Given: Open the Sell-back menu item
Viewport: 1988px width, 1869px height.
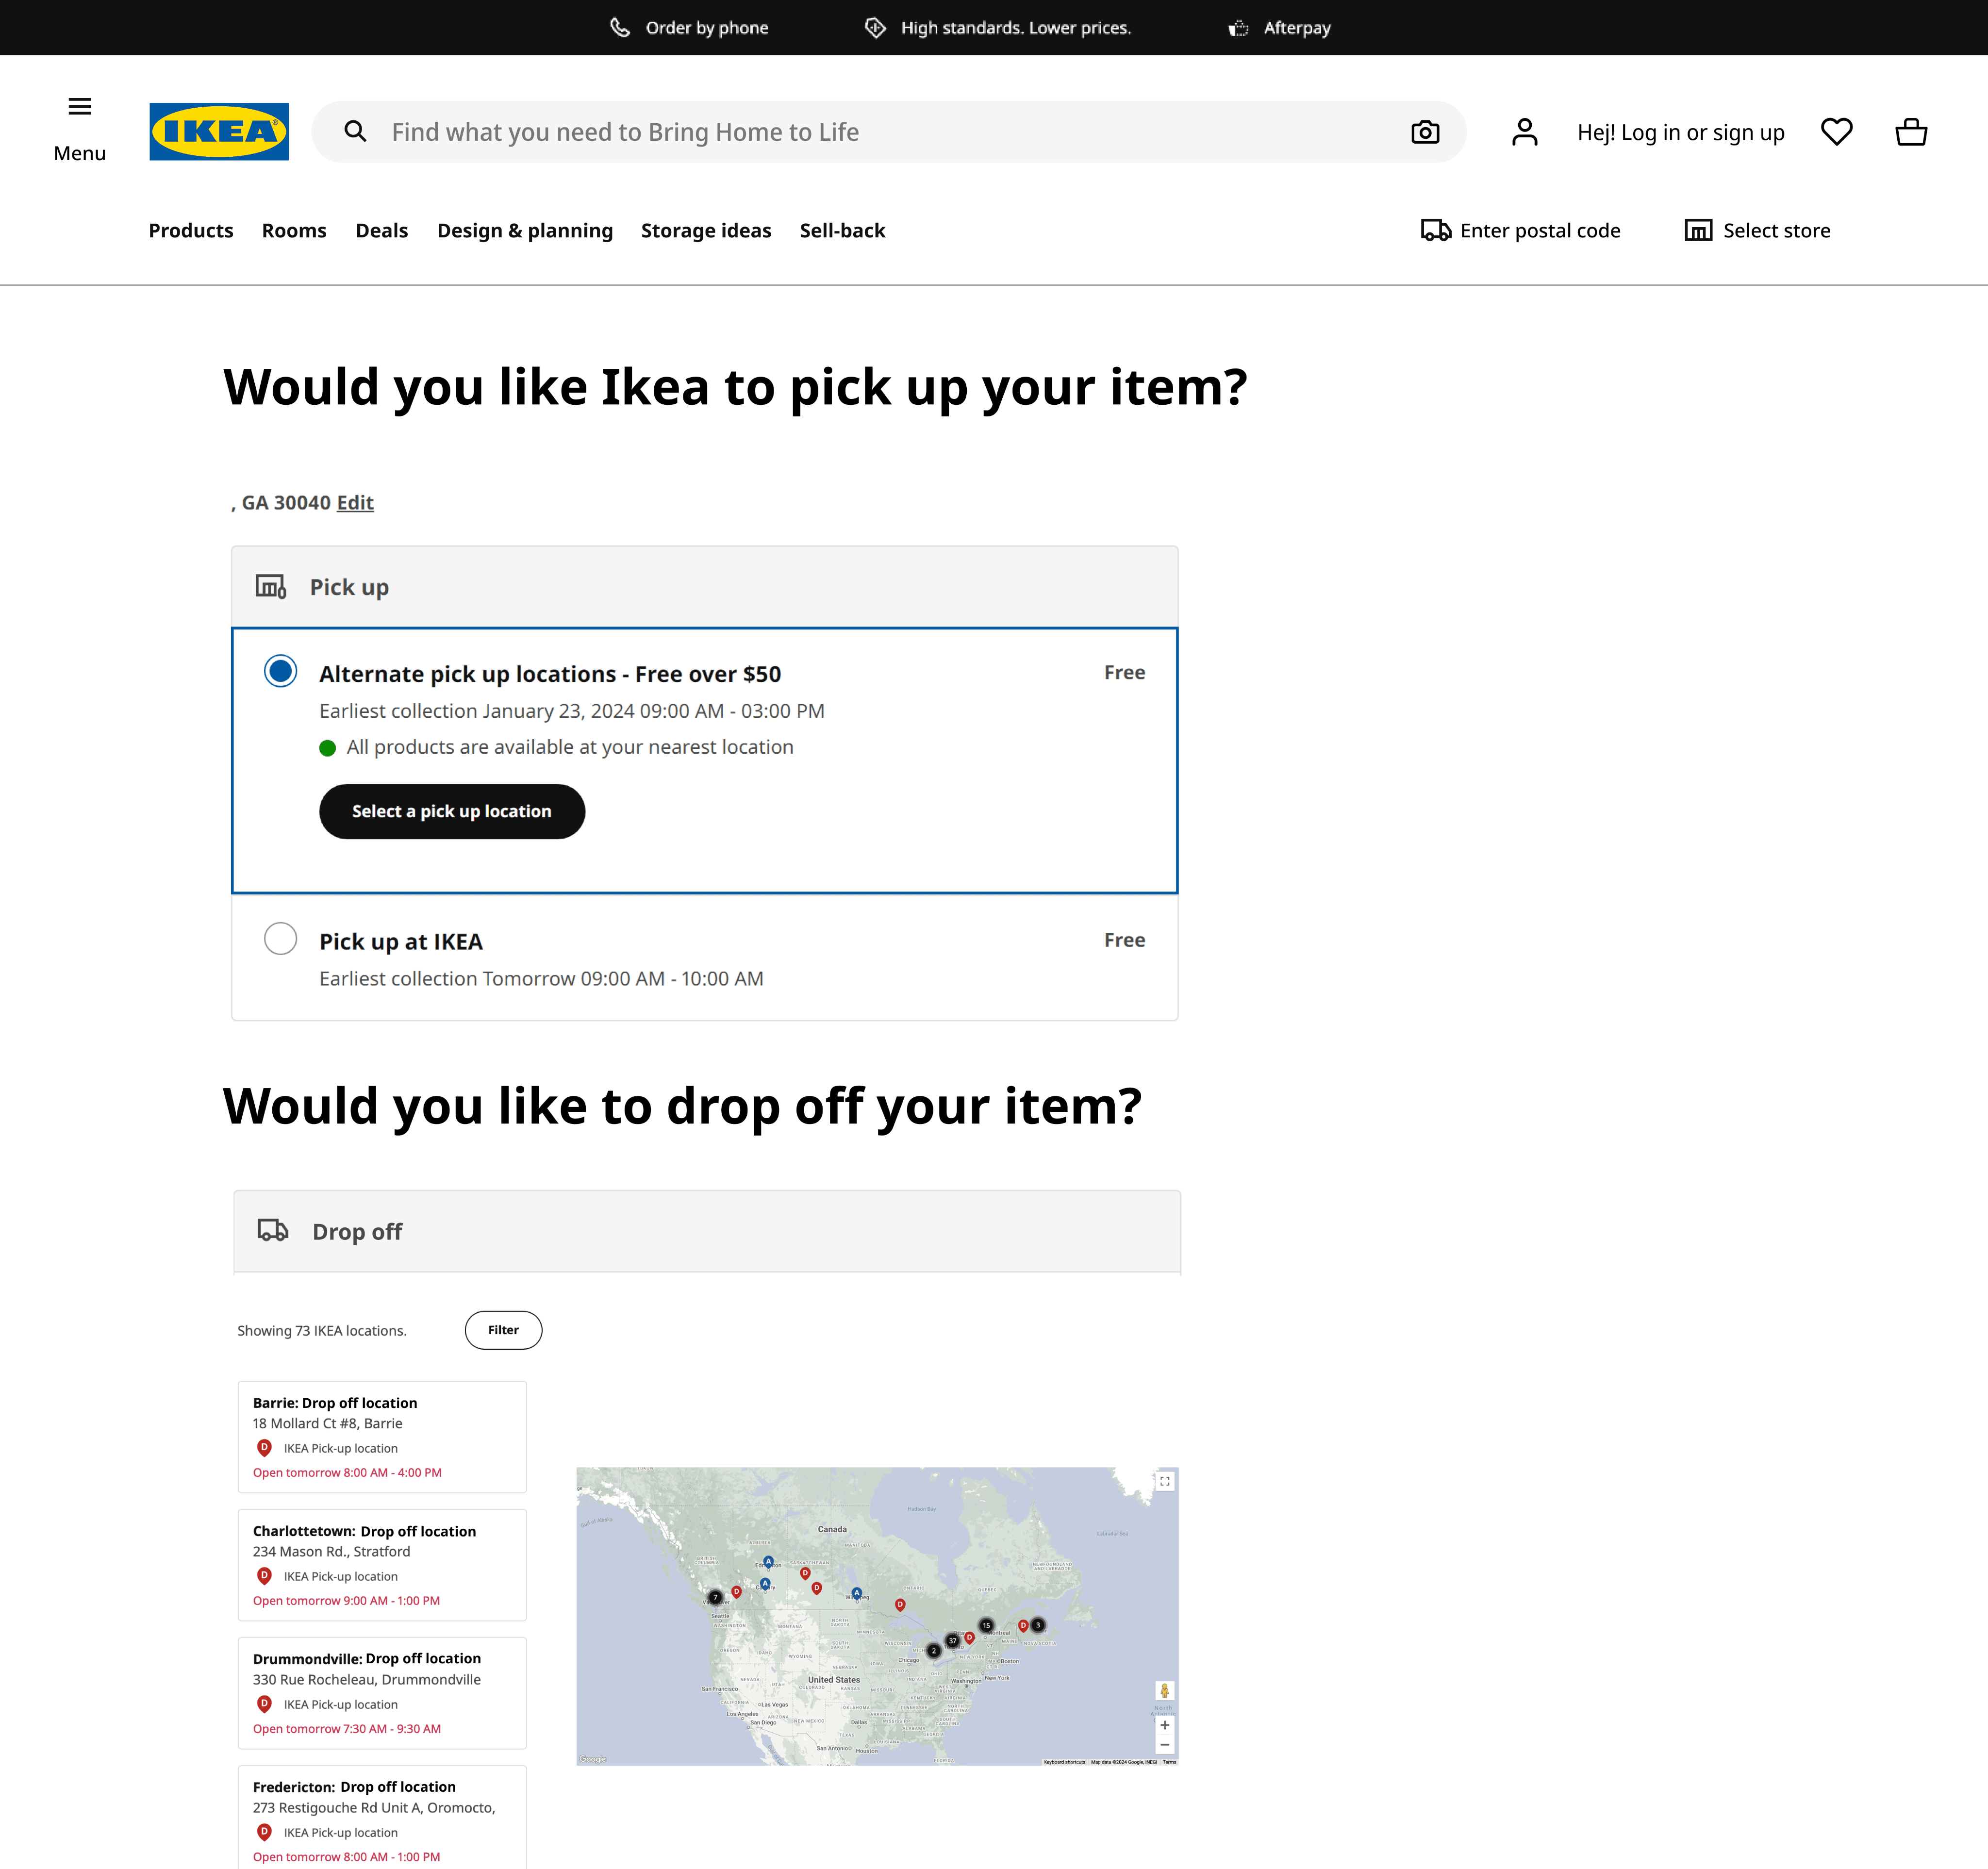Looking at the screenshot, I should [x=842, y=230].
